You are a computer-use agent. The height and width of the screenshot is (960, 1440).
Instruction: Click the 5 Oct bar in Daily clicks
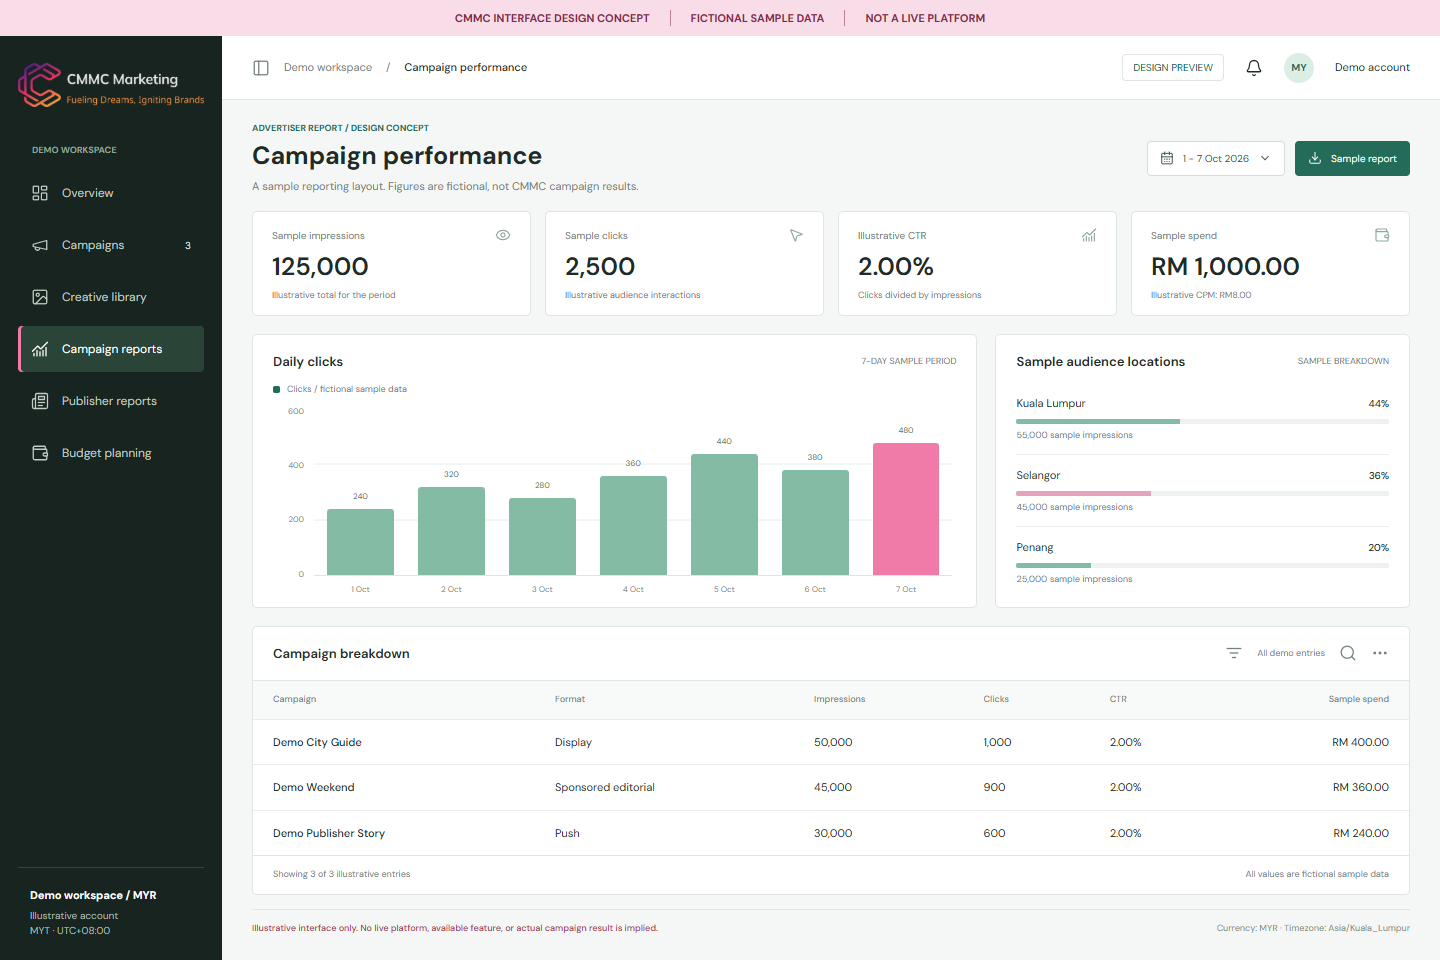(x=724, y=515)
